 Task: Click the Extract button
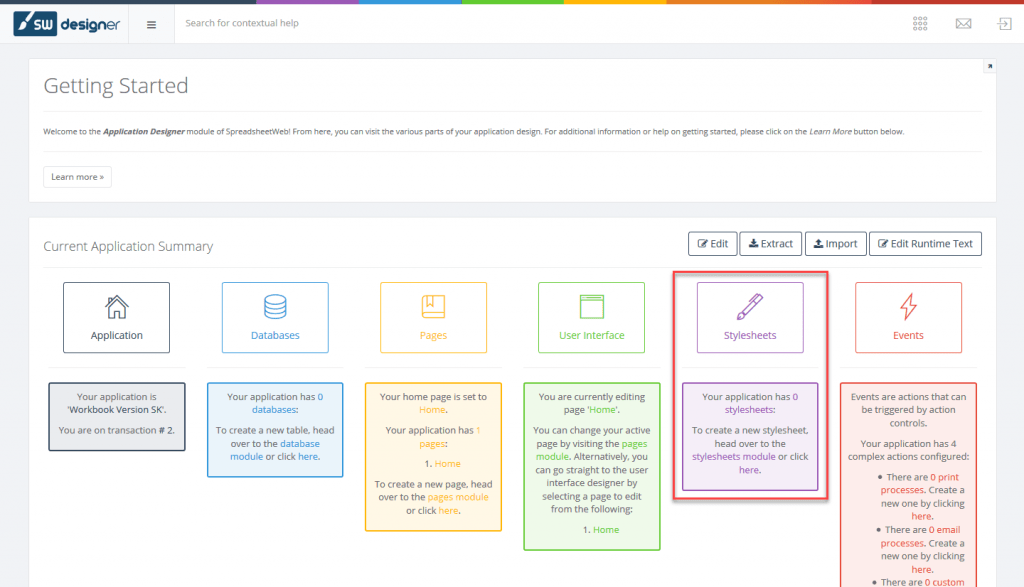pyautogui.click(x=770, y=243)
